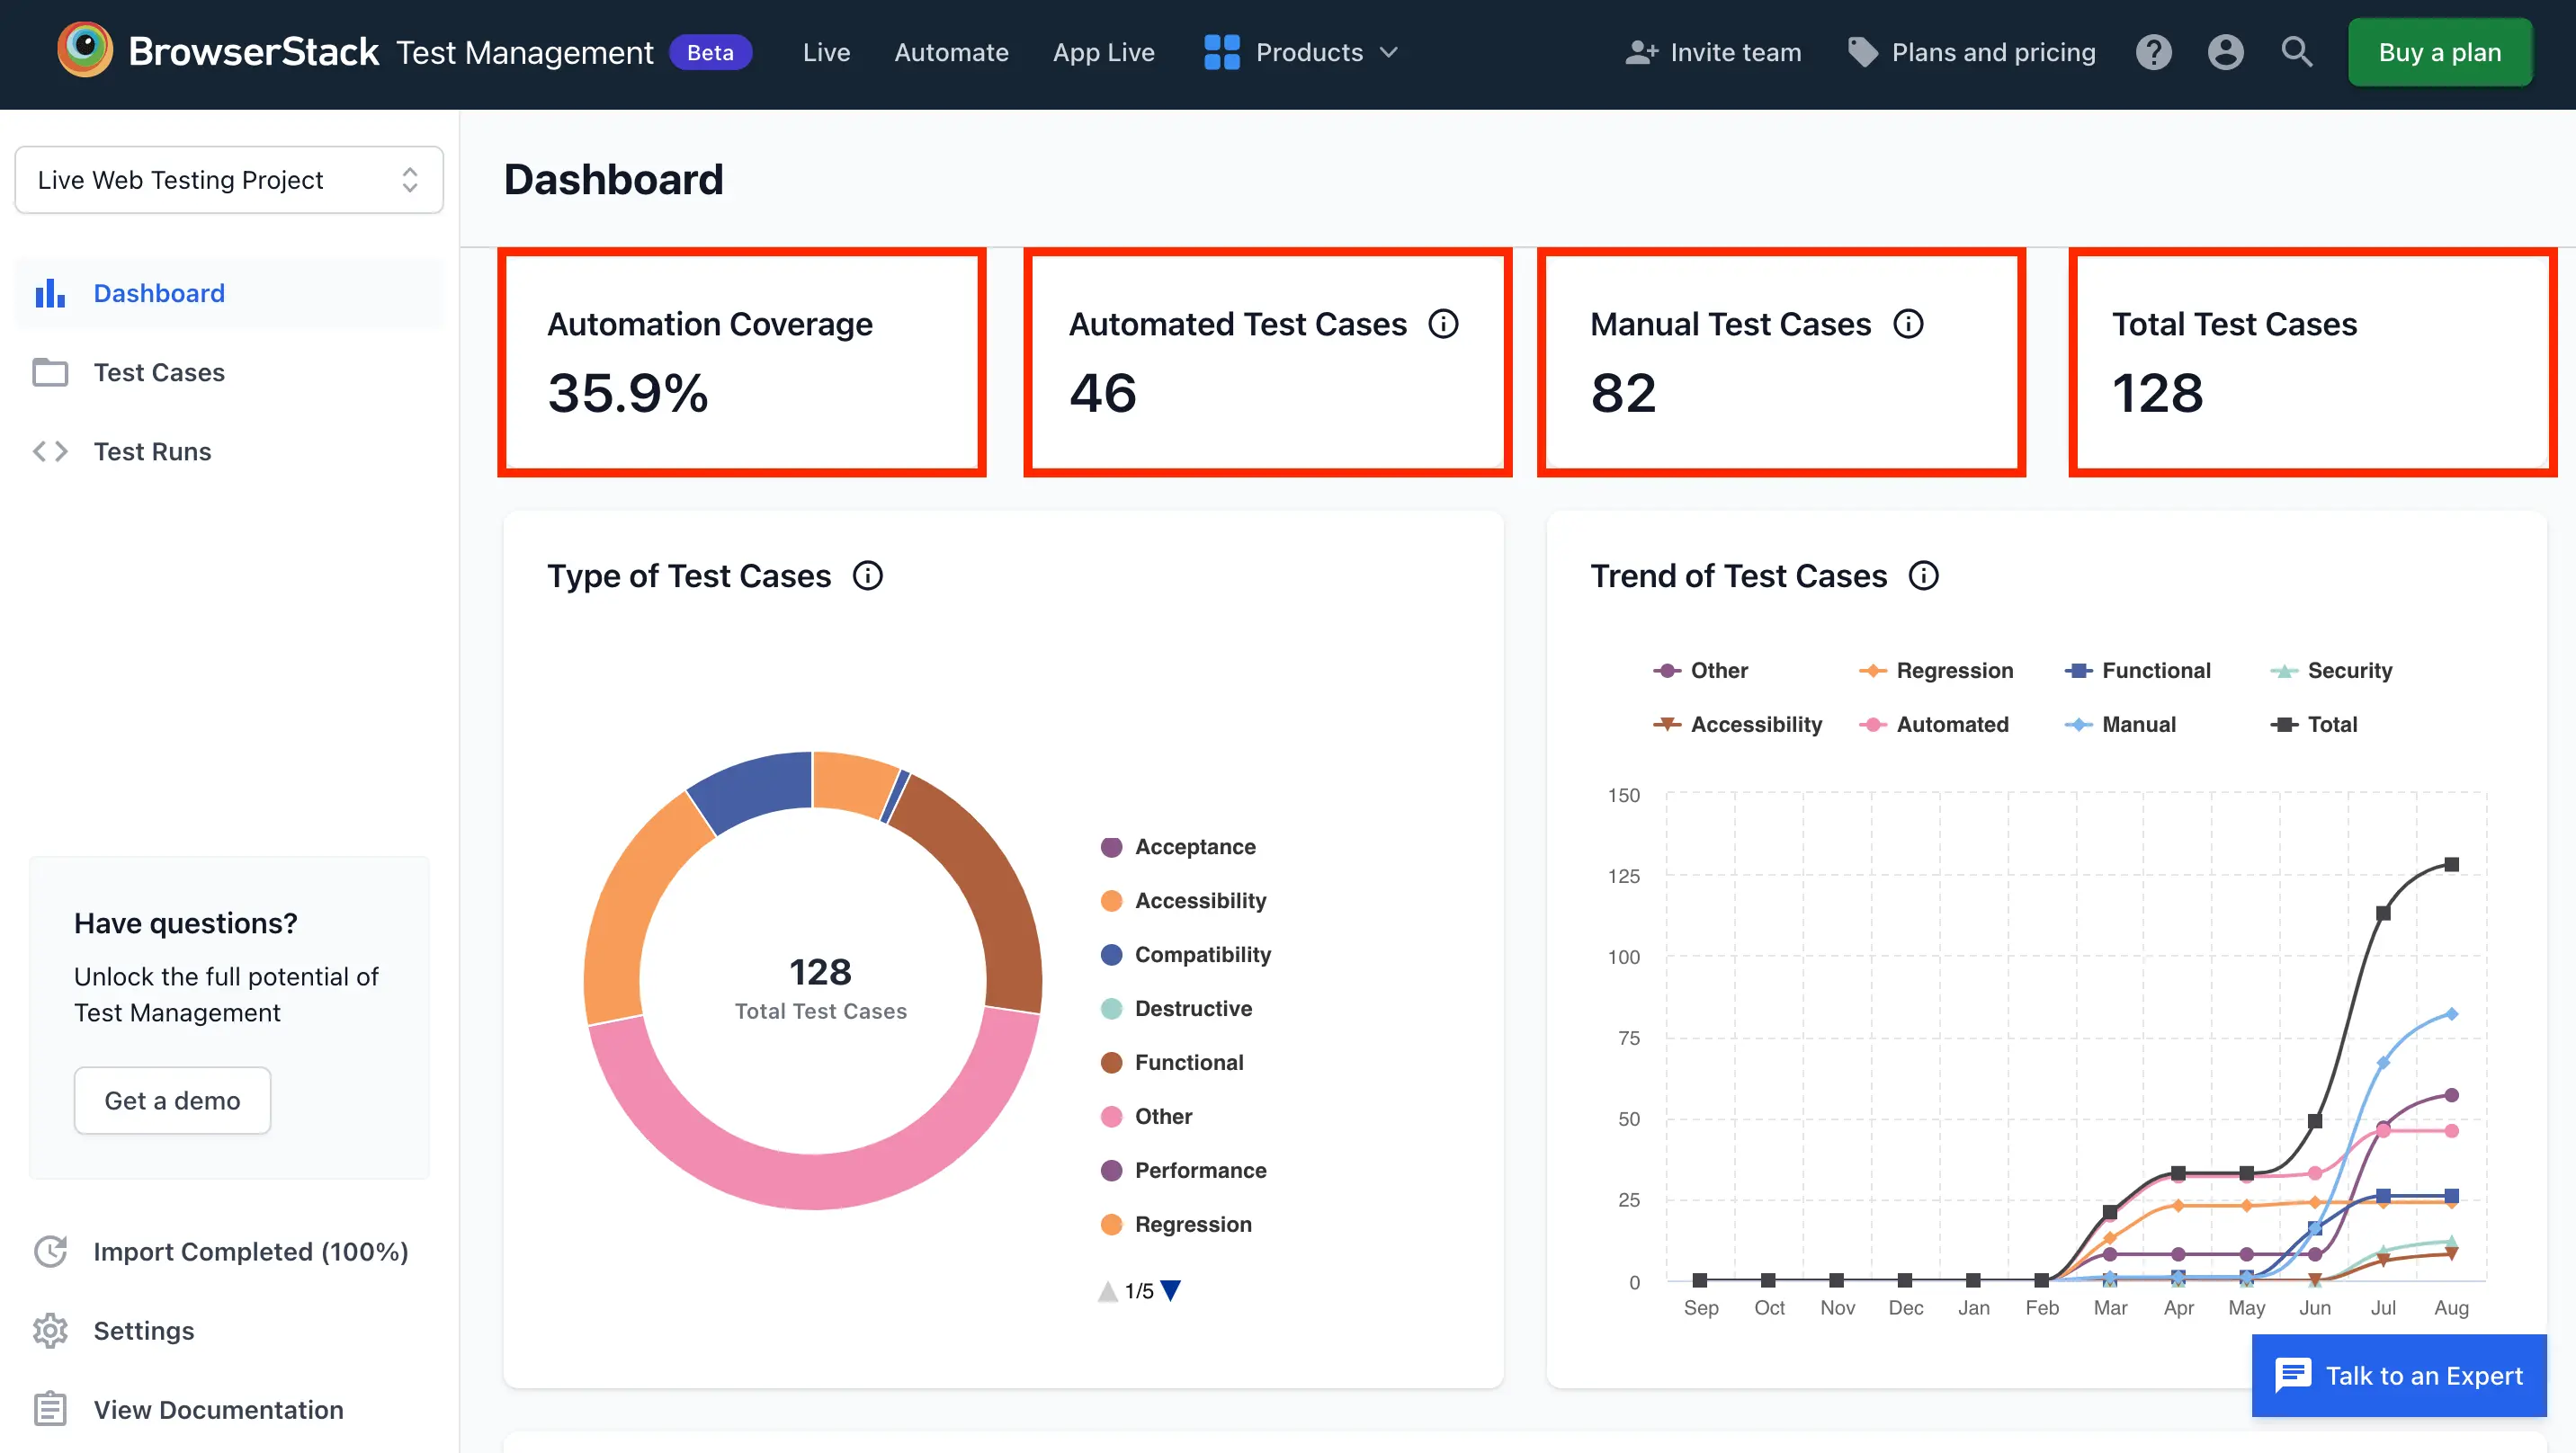The image size is (2576, 1453).
Task: Open the Live Web Testing Project selector
Action: [229, 180]
